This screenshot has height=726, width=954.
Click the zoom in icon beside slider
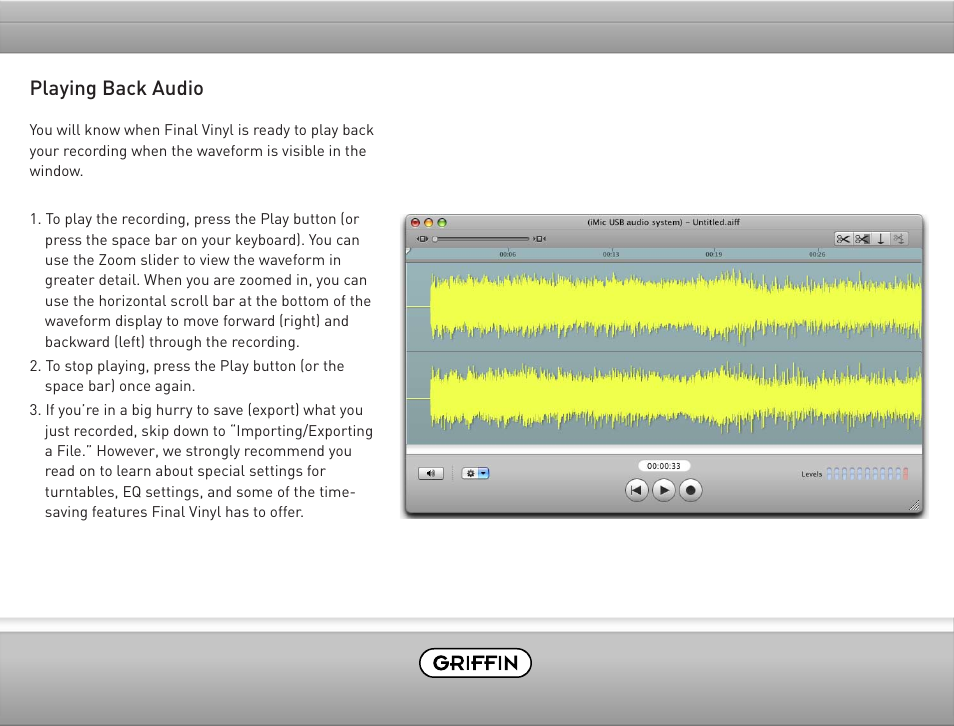pos(540,239)
